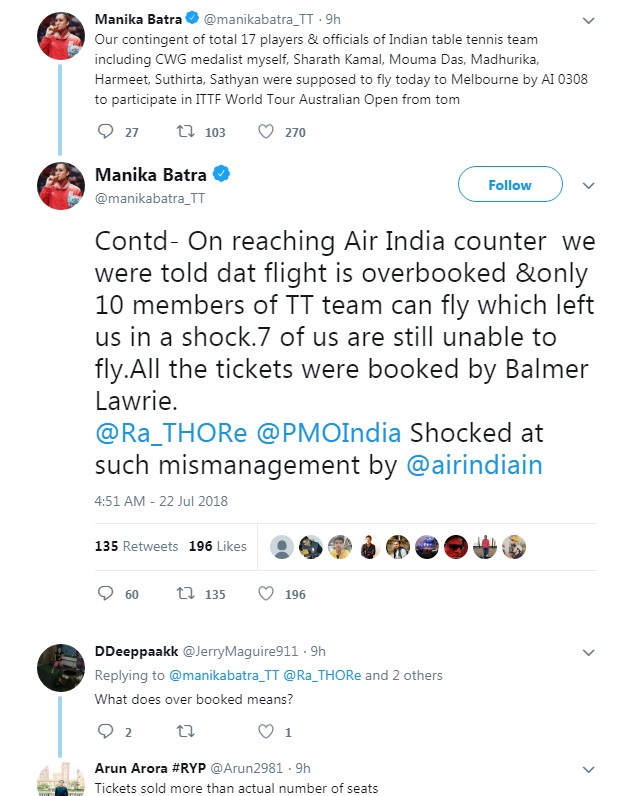This screenshot has width=635, height=796.
Task: View the 135 Retweets list
Action: coord(137,546)
